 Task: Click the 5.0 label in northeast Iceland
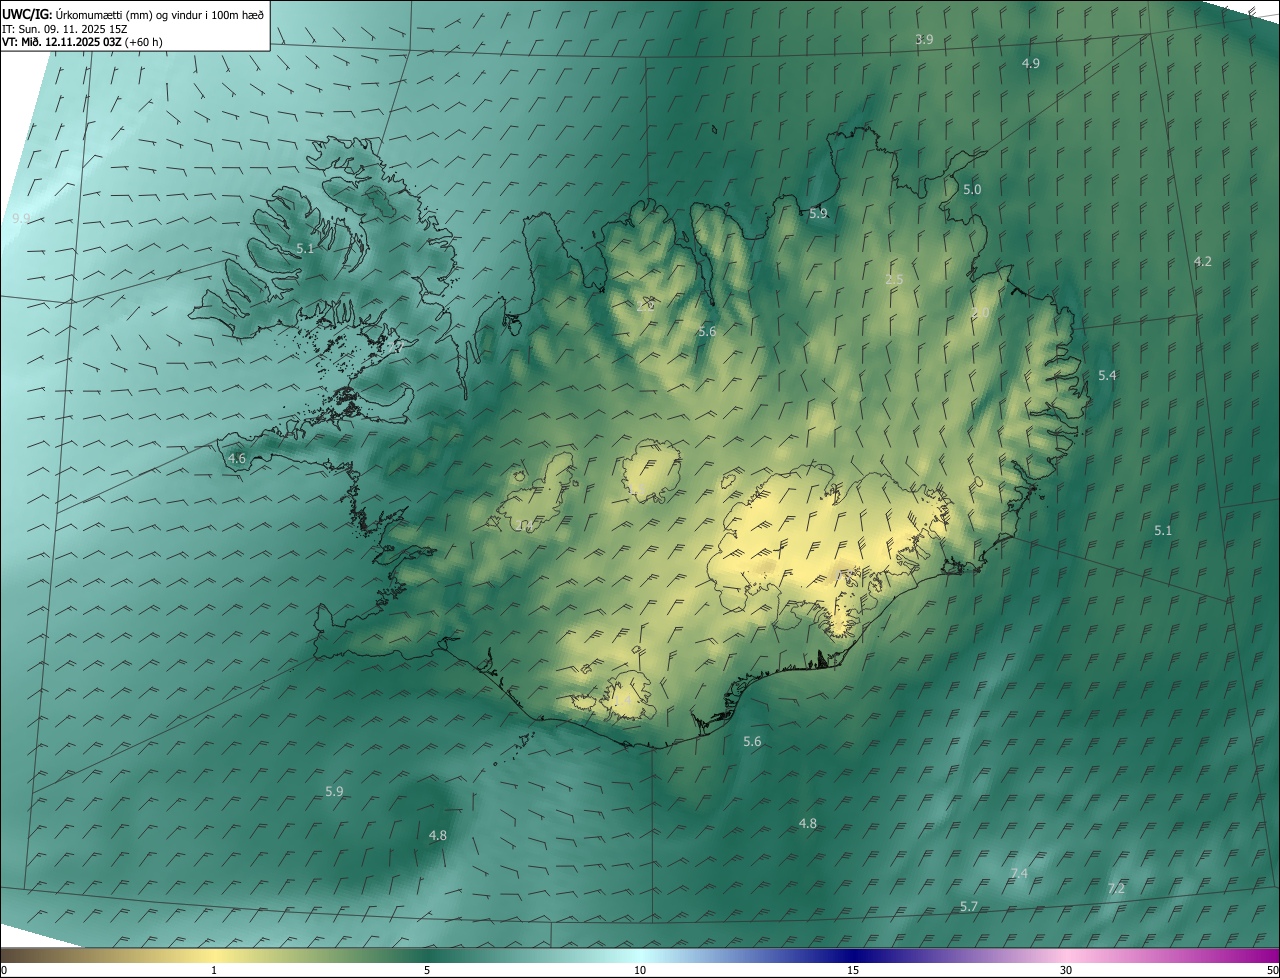pos(972,189)
